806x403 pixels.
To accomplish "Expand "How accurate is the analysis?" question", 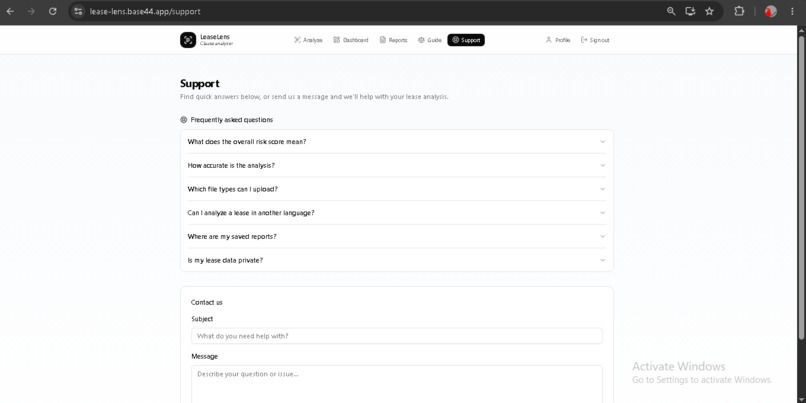I will [x=396, y=165].
